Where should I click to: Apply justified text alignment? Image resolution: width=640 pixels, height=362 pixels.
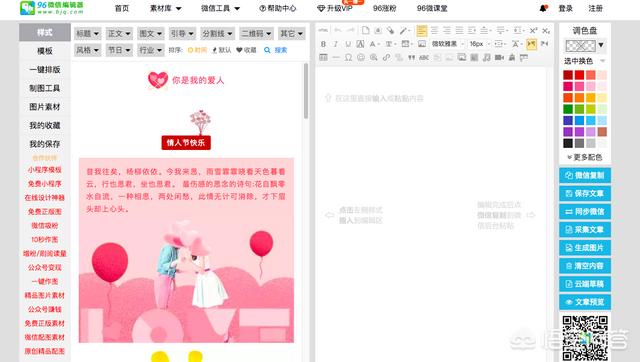459,30
